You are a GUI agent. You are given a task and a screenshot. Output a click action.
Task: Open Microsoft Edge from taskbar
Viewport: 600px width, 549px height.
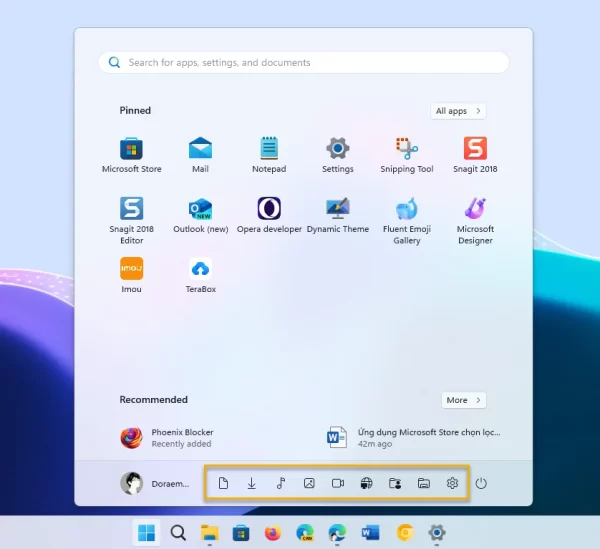tap(337, 533)
